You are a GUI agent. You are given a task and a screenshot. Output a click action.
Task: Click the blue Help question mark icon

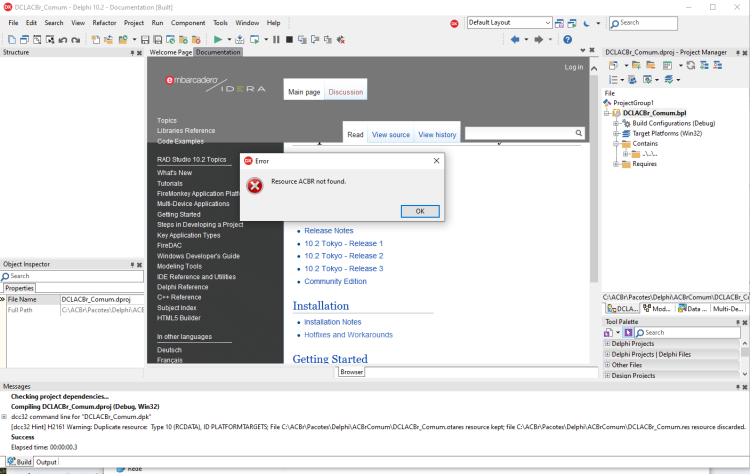568,40
